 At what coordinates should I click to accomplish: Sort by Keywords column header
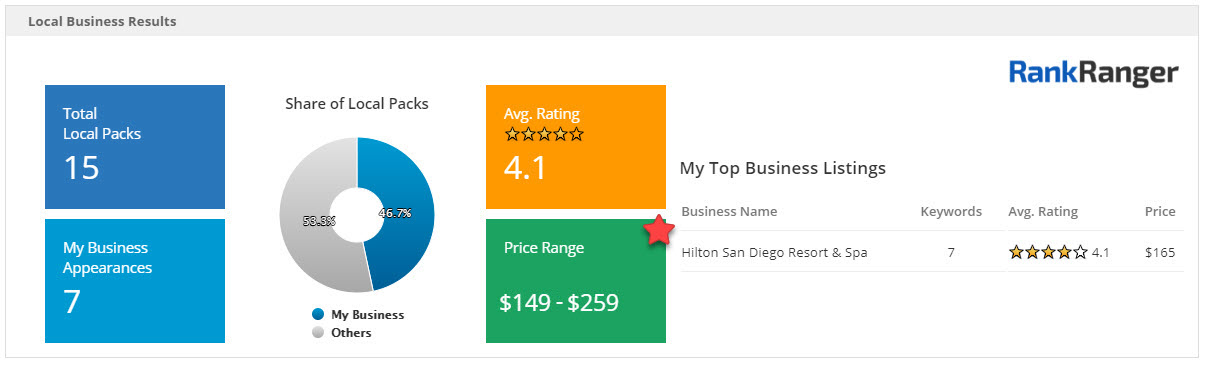tap(951, 212)
